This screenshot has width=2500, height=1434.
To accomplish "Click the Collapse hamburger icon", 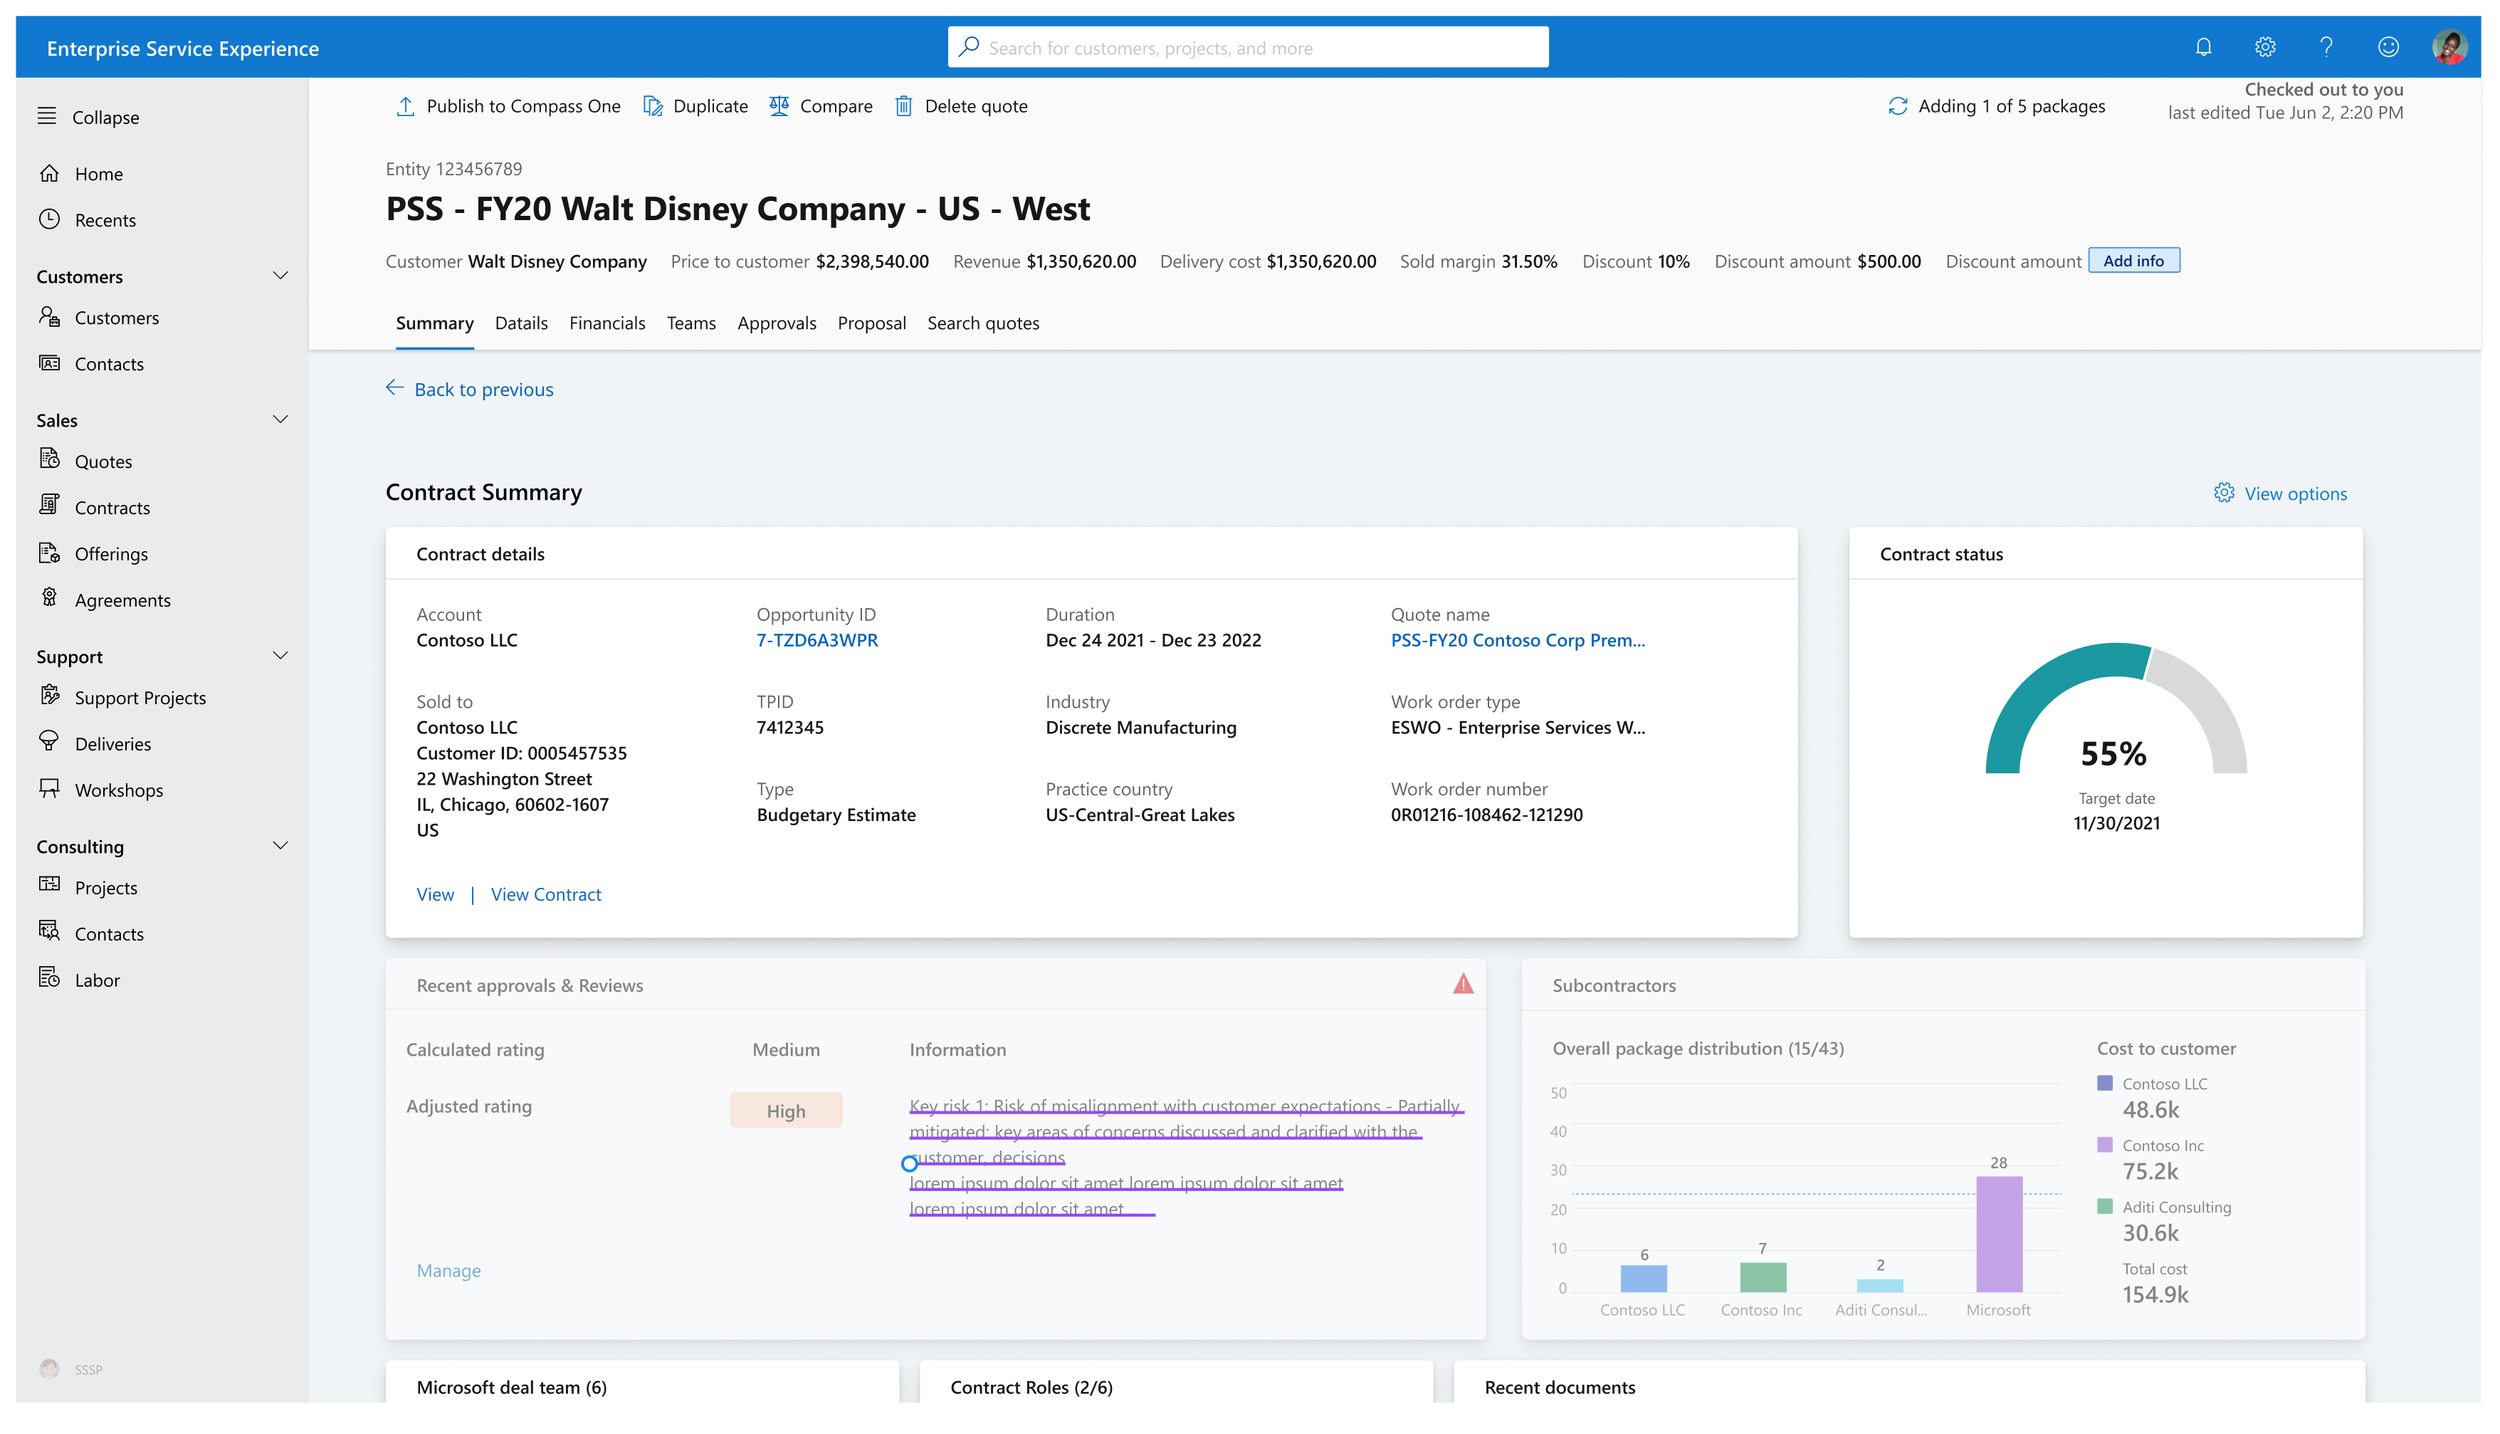I will tap(47, 116).
